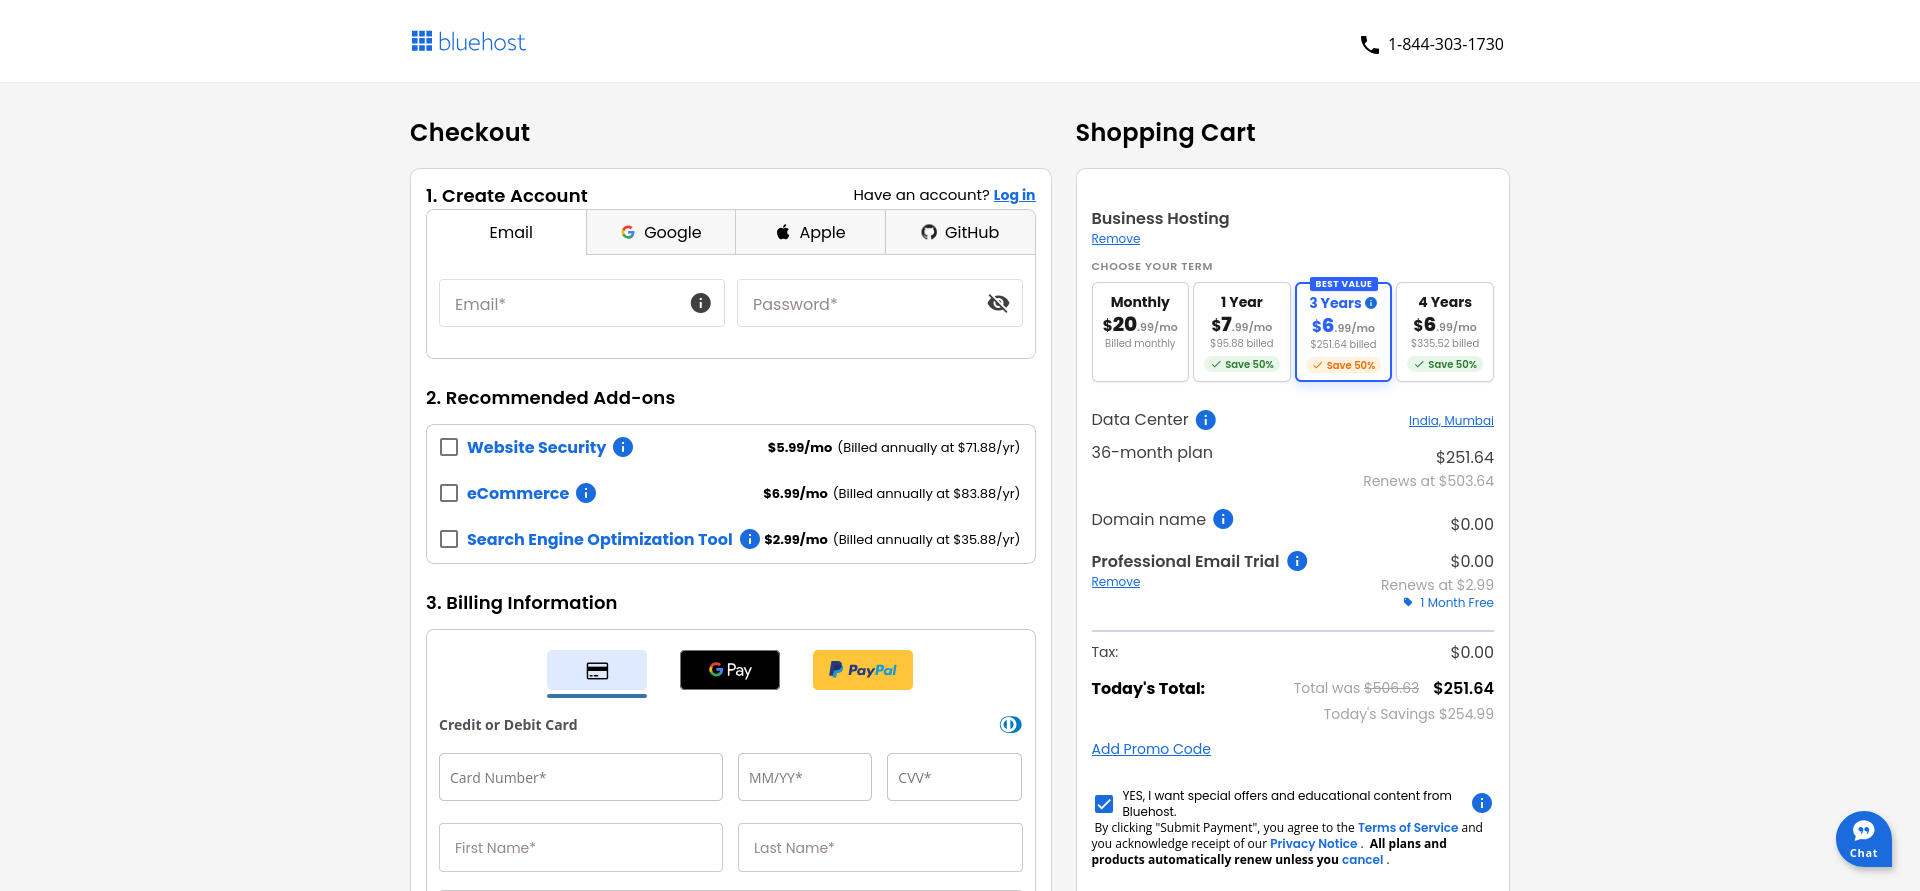Remove Business Hosting from cart
This screenshot has width=1920, height=891.
click(x=1116, y=239)
